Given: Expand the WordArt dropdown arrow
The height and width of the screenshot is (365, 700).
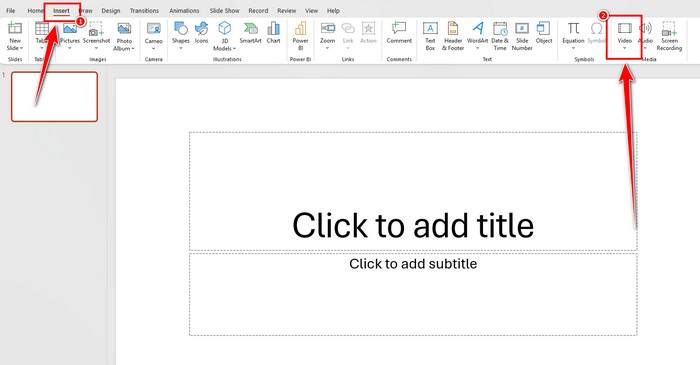Looking at the screenshot, I should (477, 48).
